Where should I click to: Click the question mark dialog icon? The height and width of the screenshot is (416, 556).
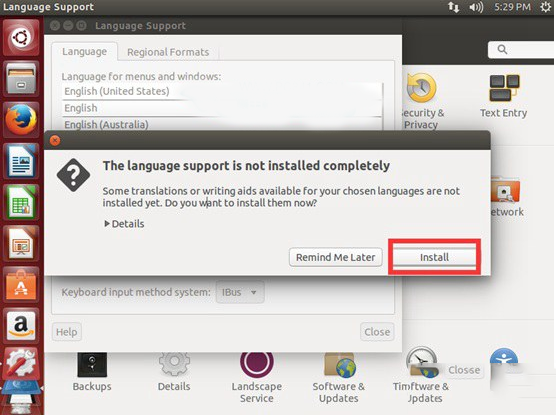(73, 175)
